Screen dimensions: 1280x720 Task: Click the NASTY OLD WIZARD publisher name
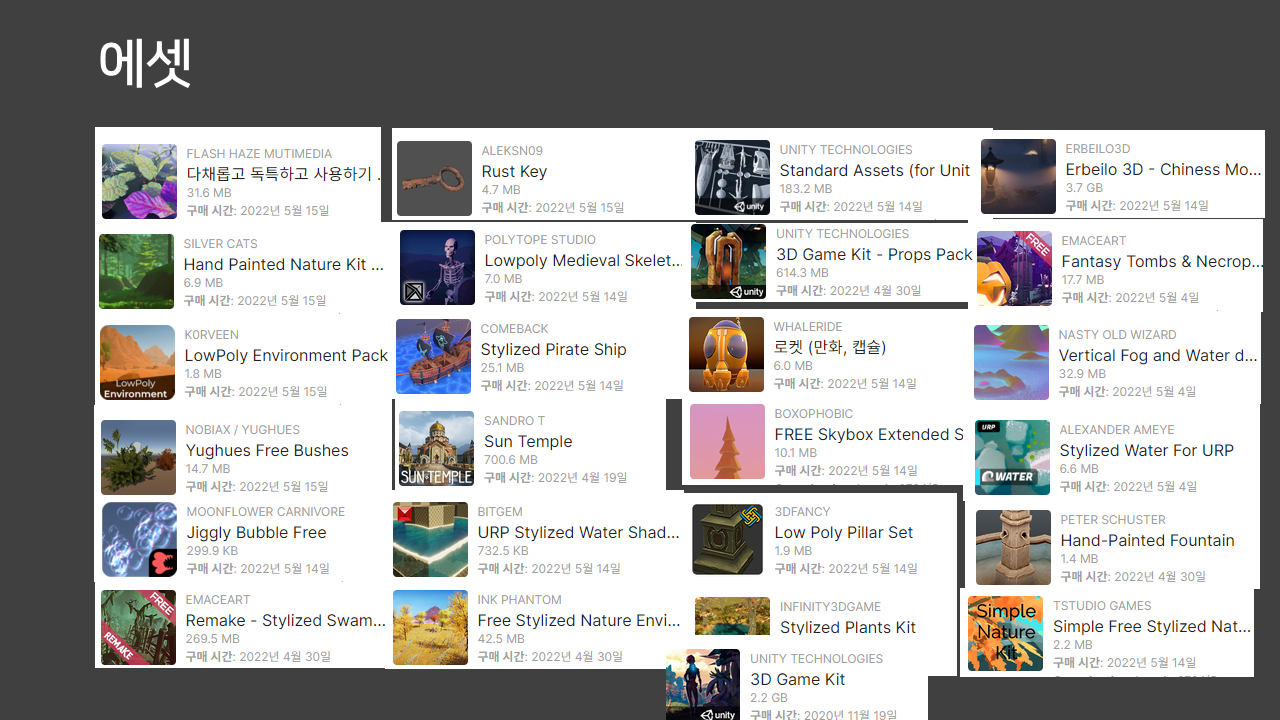coord(1117,335)
